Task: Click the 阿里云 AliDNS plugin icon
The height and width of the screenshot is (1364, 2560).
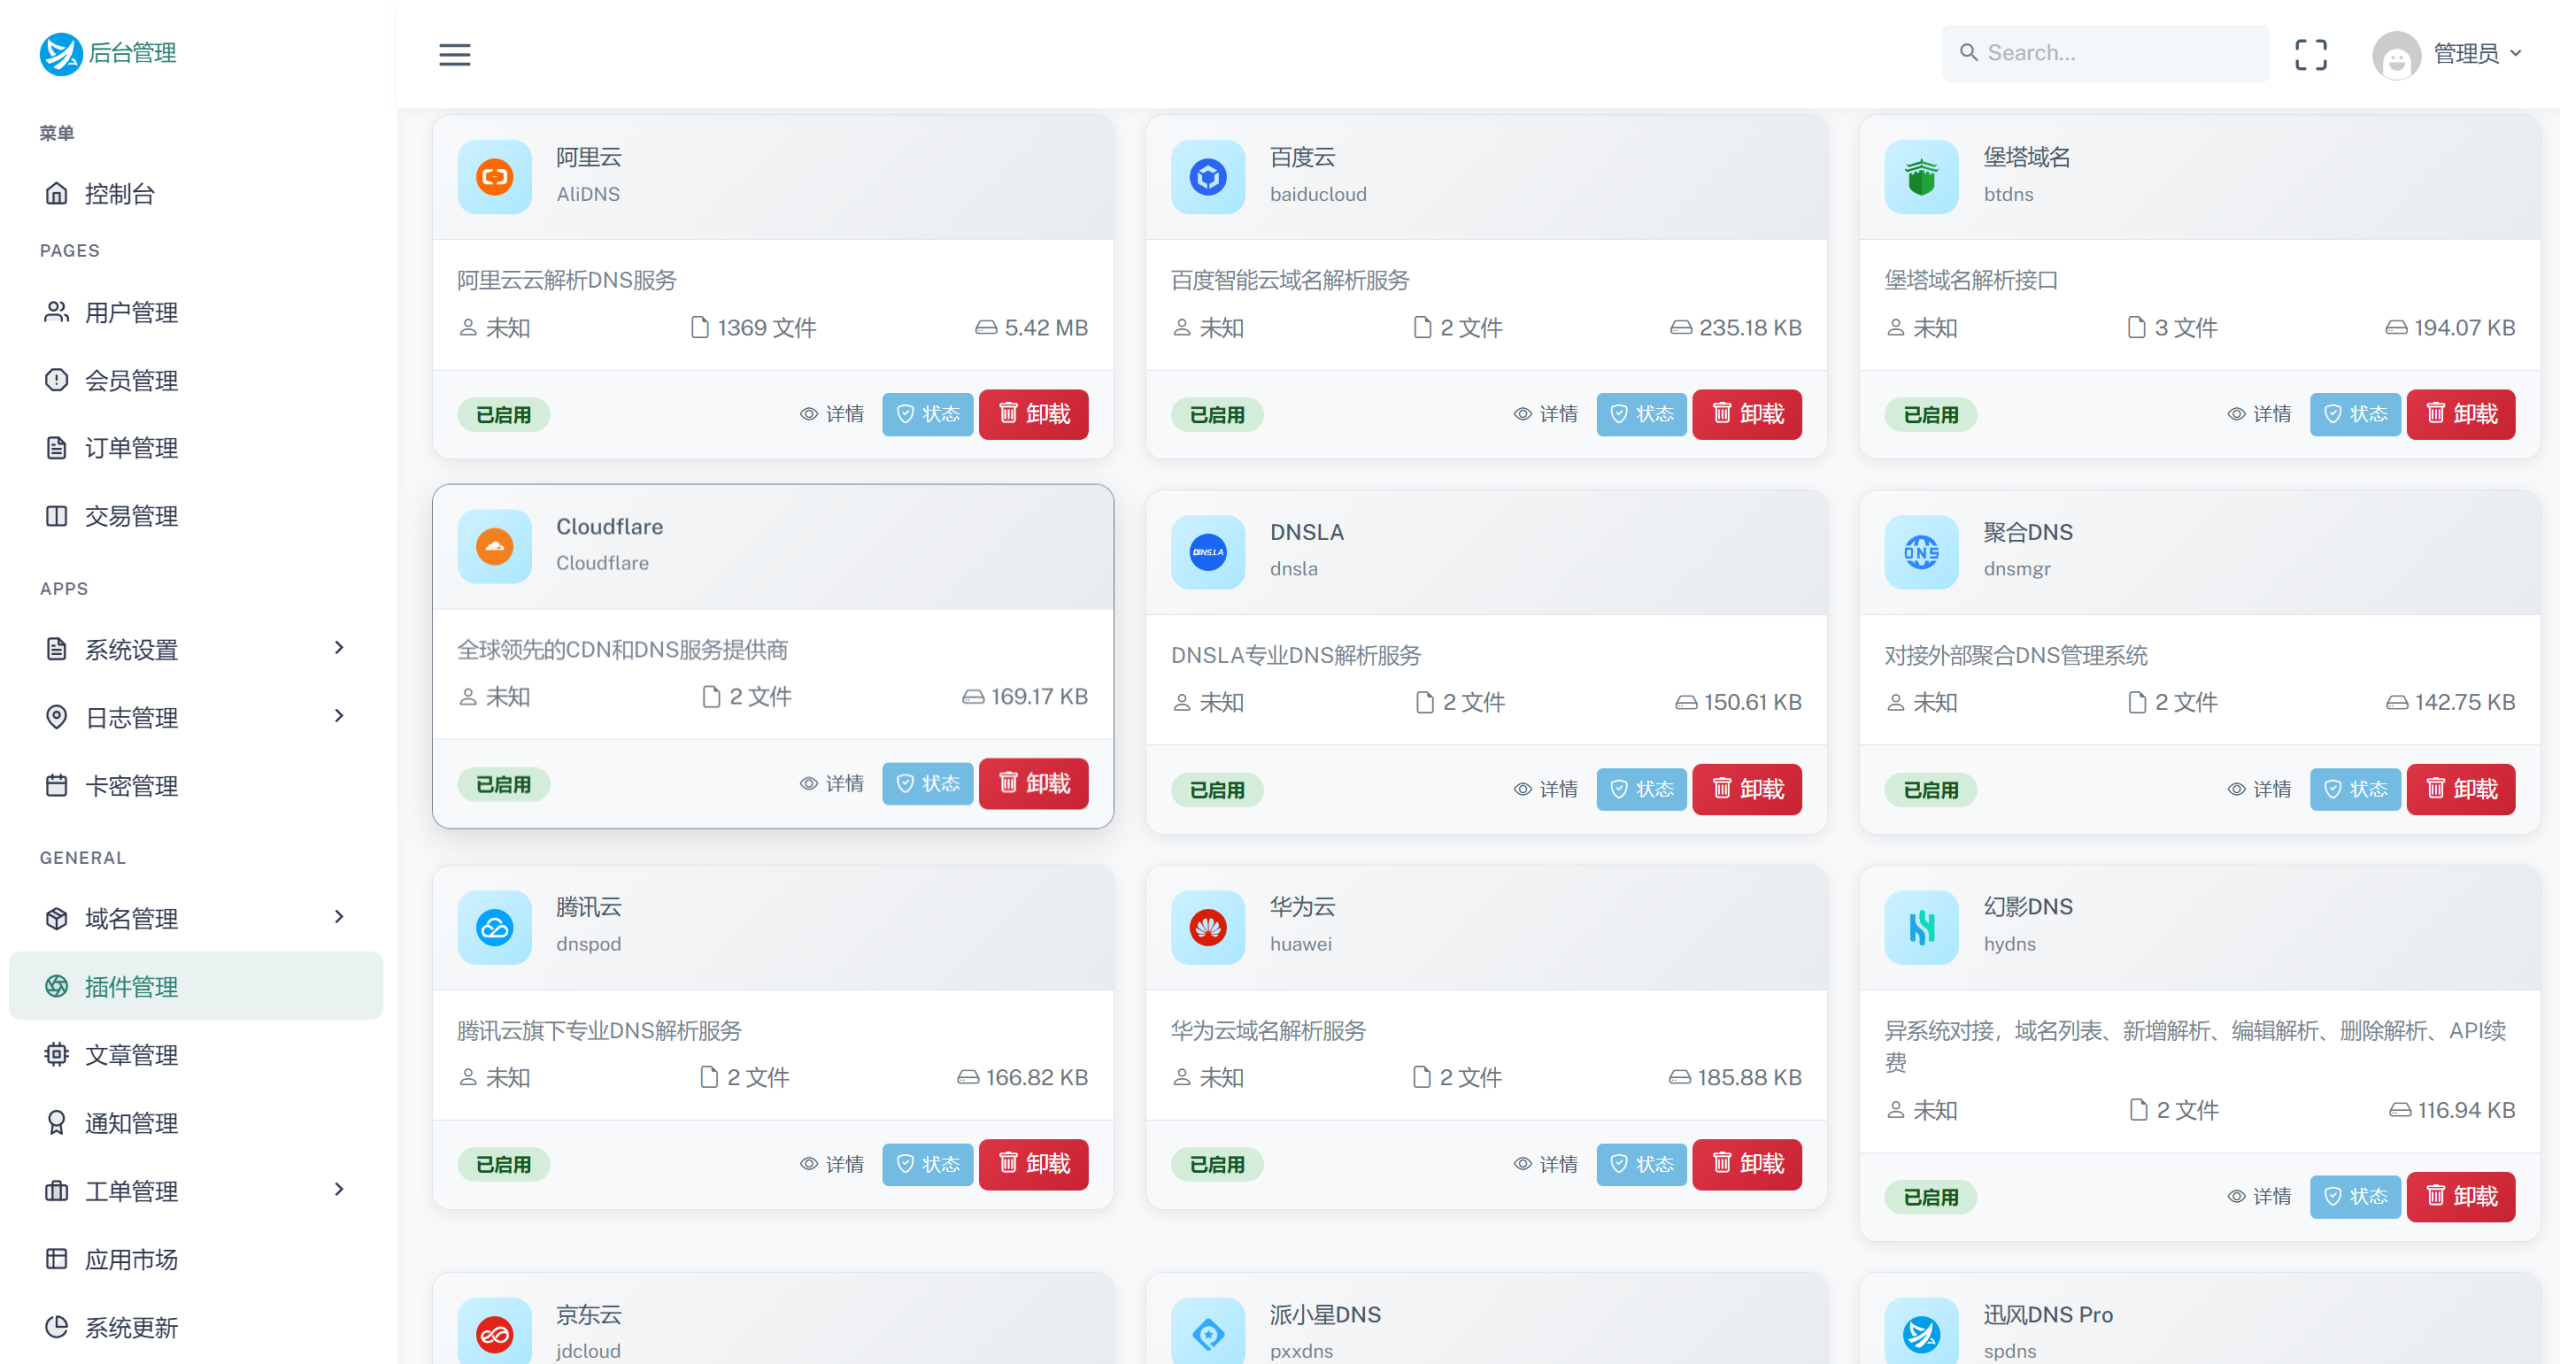Action: [493, 178]
